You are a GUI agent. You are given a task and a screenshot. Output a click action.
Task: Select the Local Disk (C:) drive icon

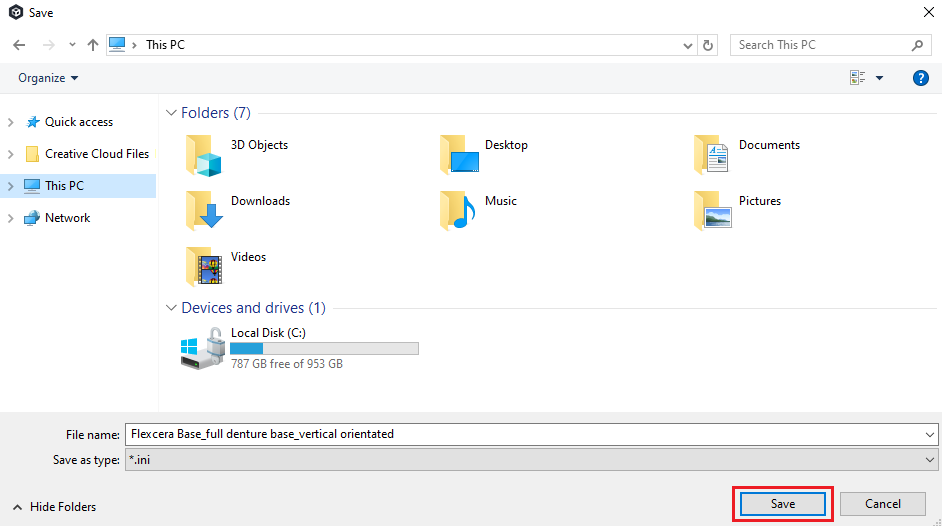tap(202, 348)
